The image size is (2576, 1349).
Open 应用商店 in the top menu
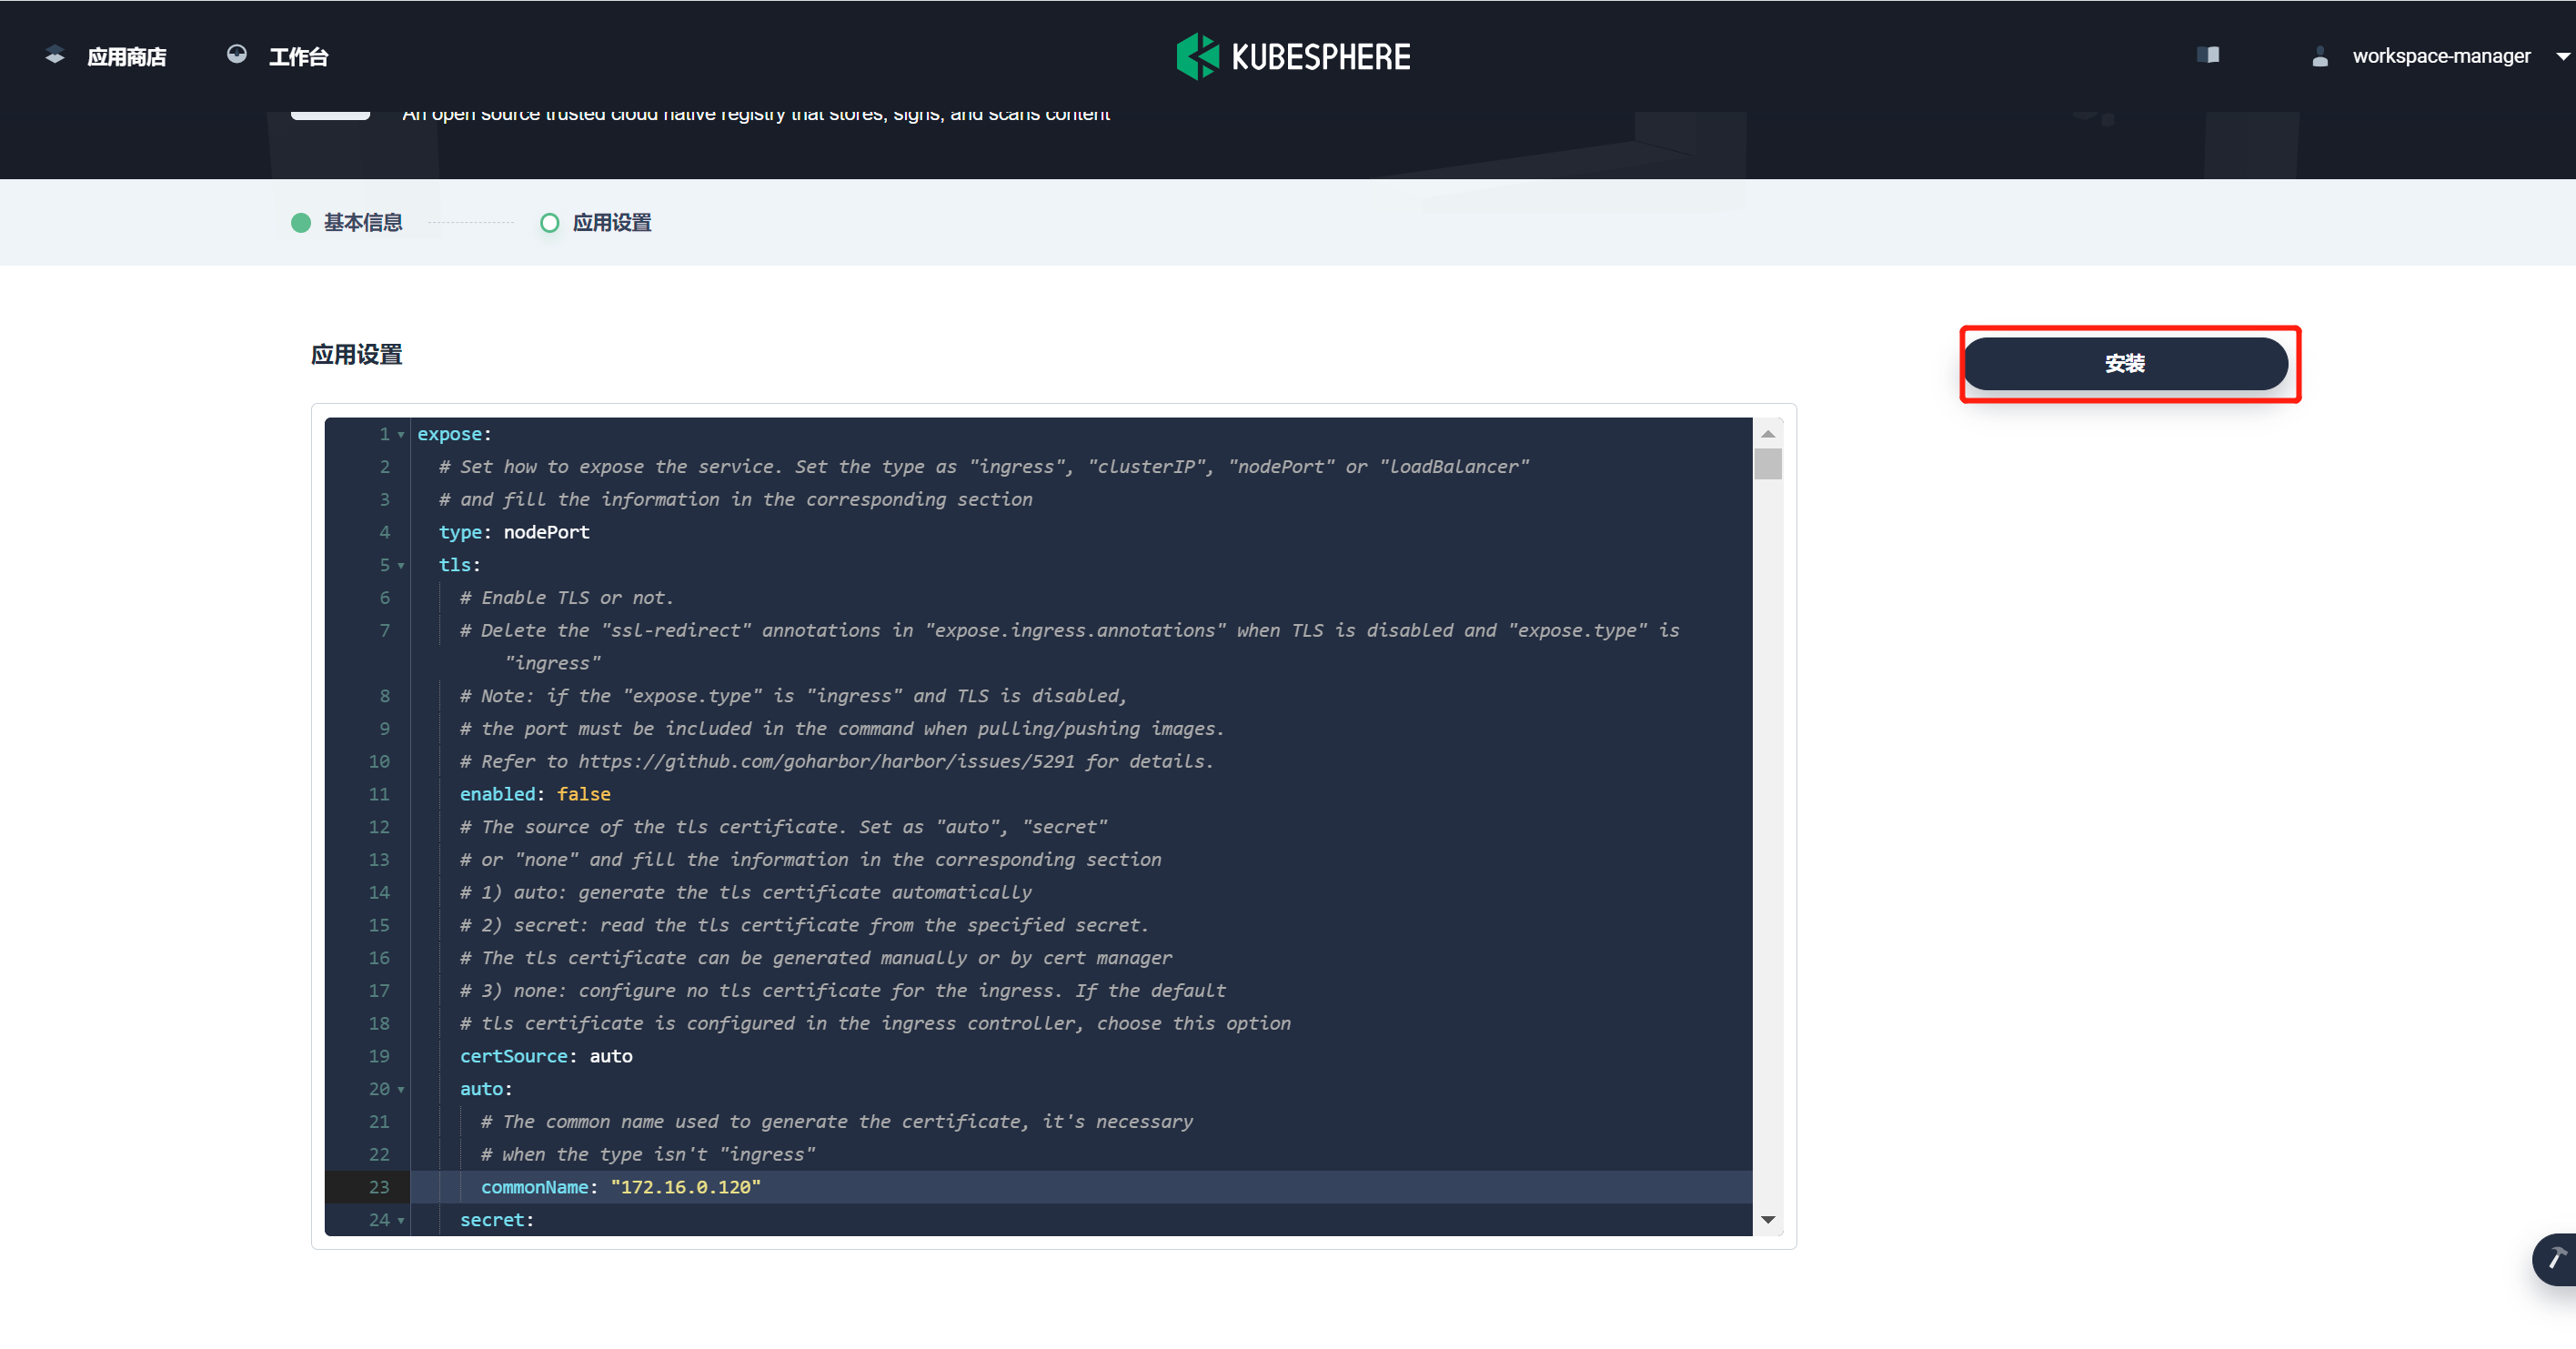[127, 57]
